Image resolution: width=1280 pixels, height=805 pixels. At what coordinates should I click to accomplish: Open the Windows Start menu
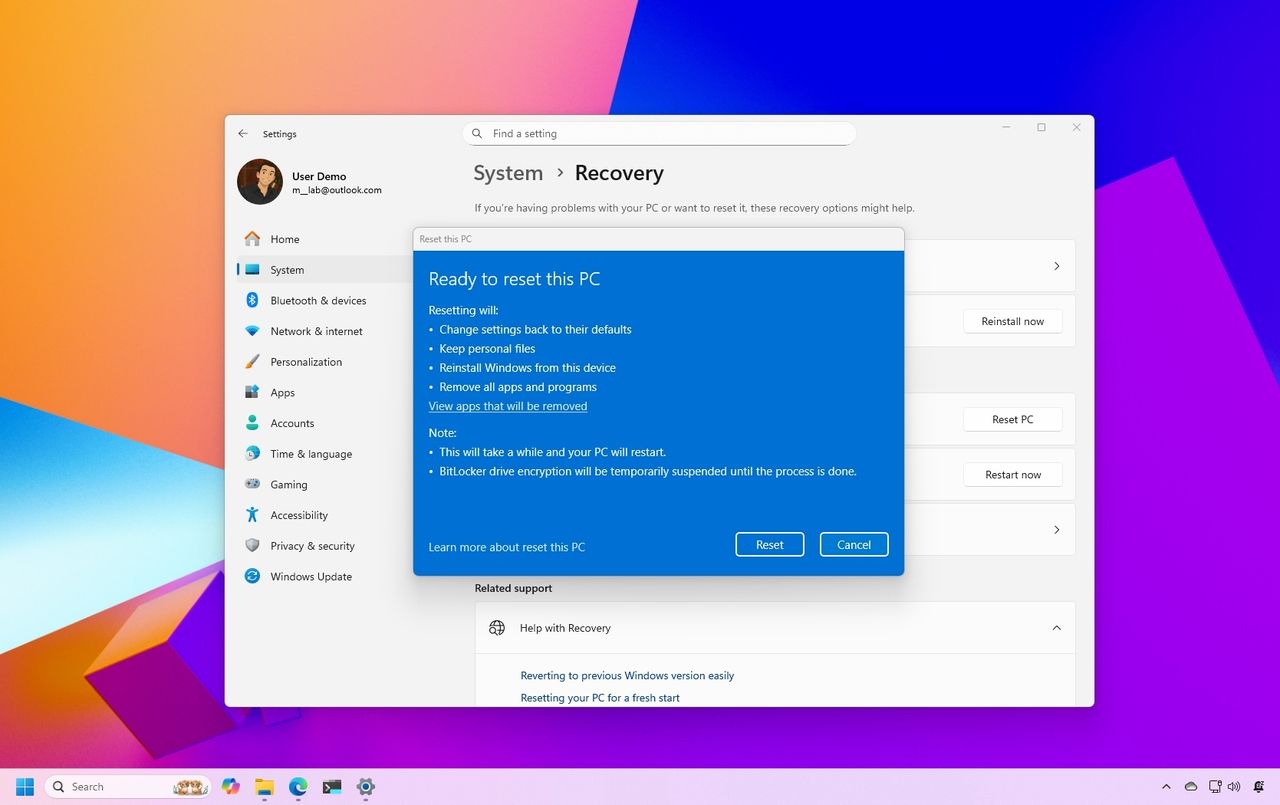pyautogui.click(x=23, y=786)
